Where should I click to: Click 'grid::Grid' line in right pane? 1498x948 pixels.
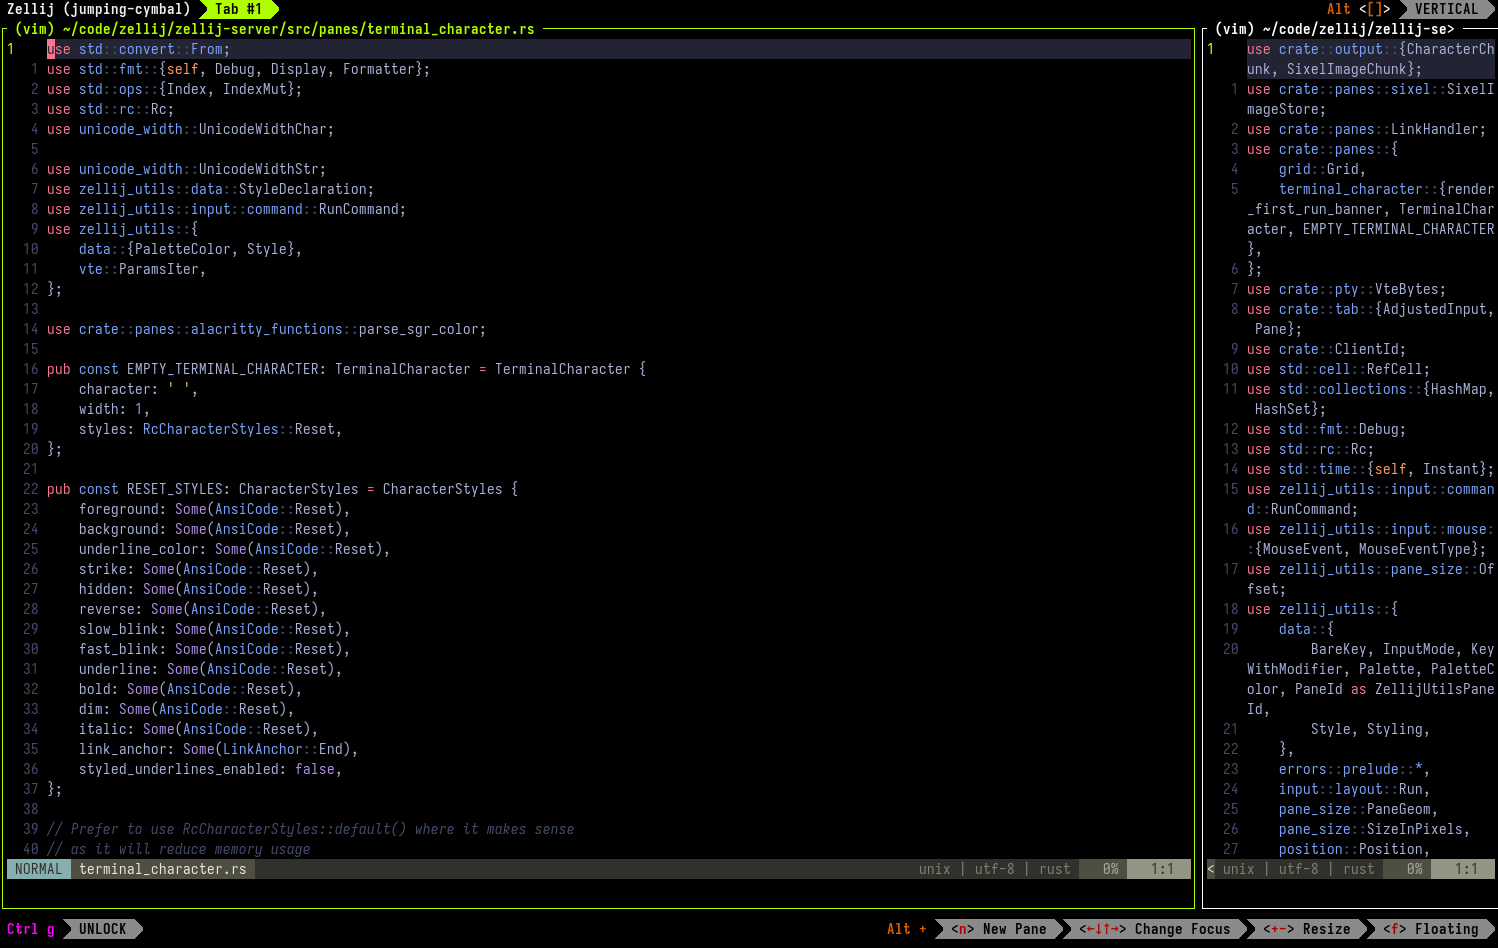click(1322, 169)
